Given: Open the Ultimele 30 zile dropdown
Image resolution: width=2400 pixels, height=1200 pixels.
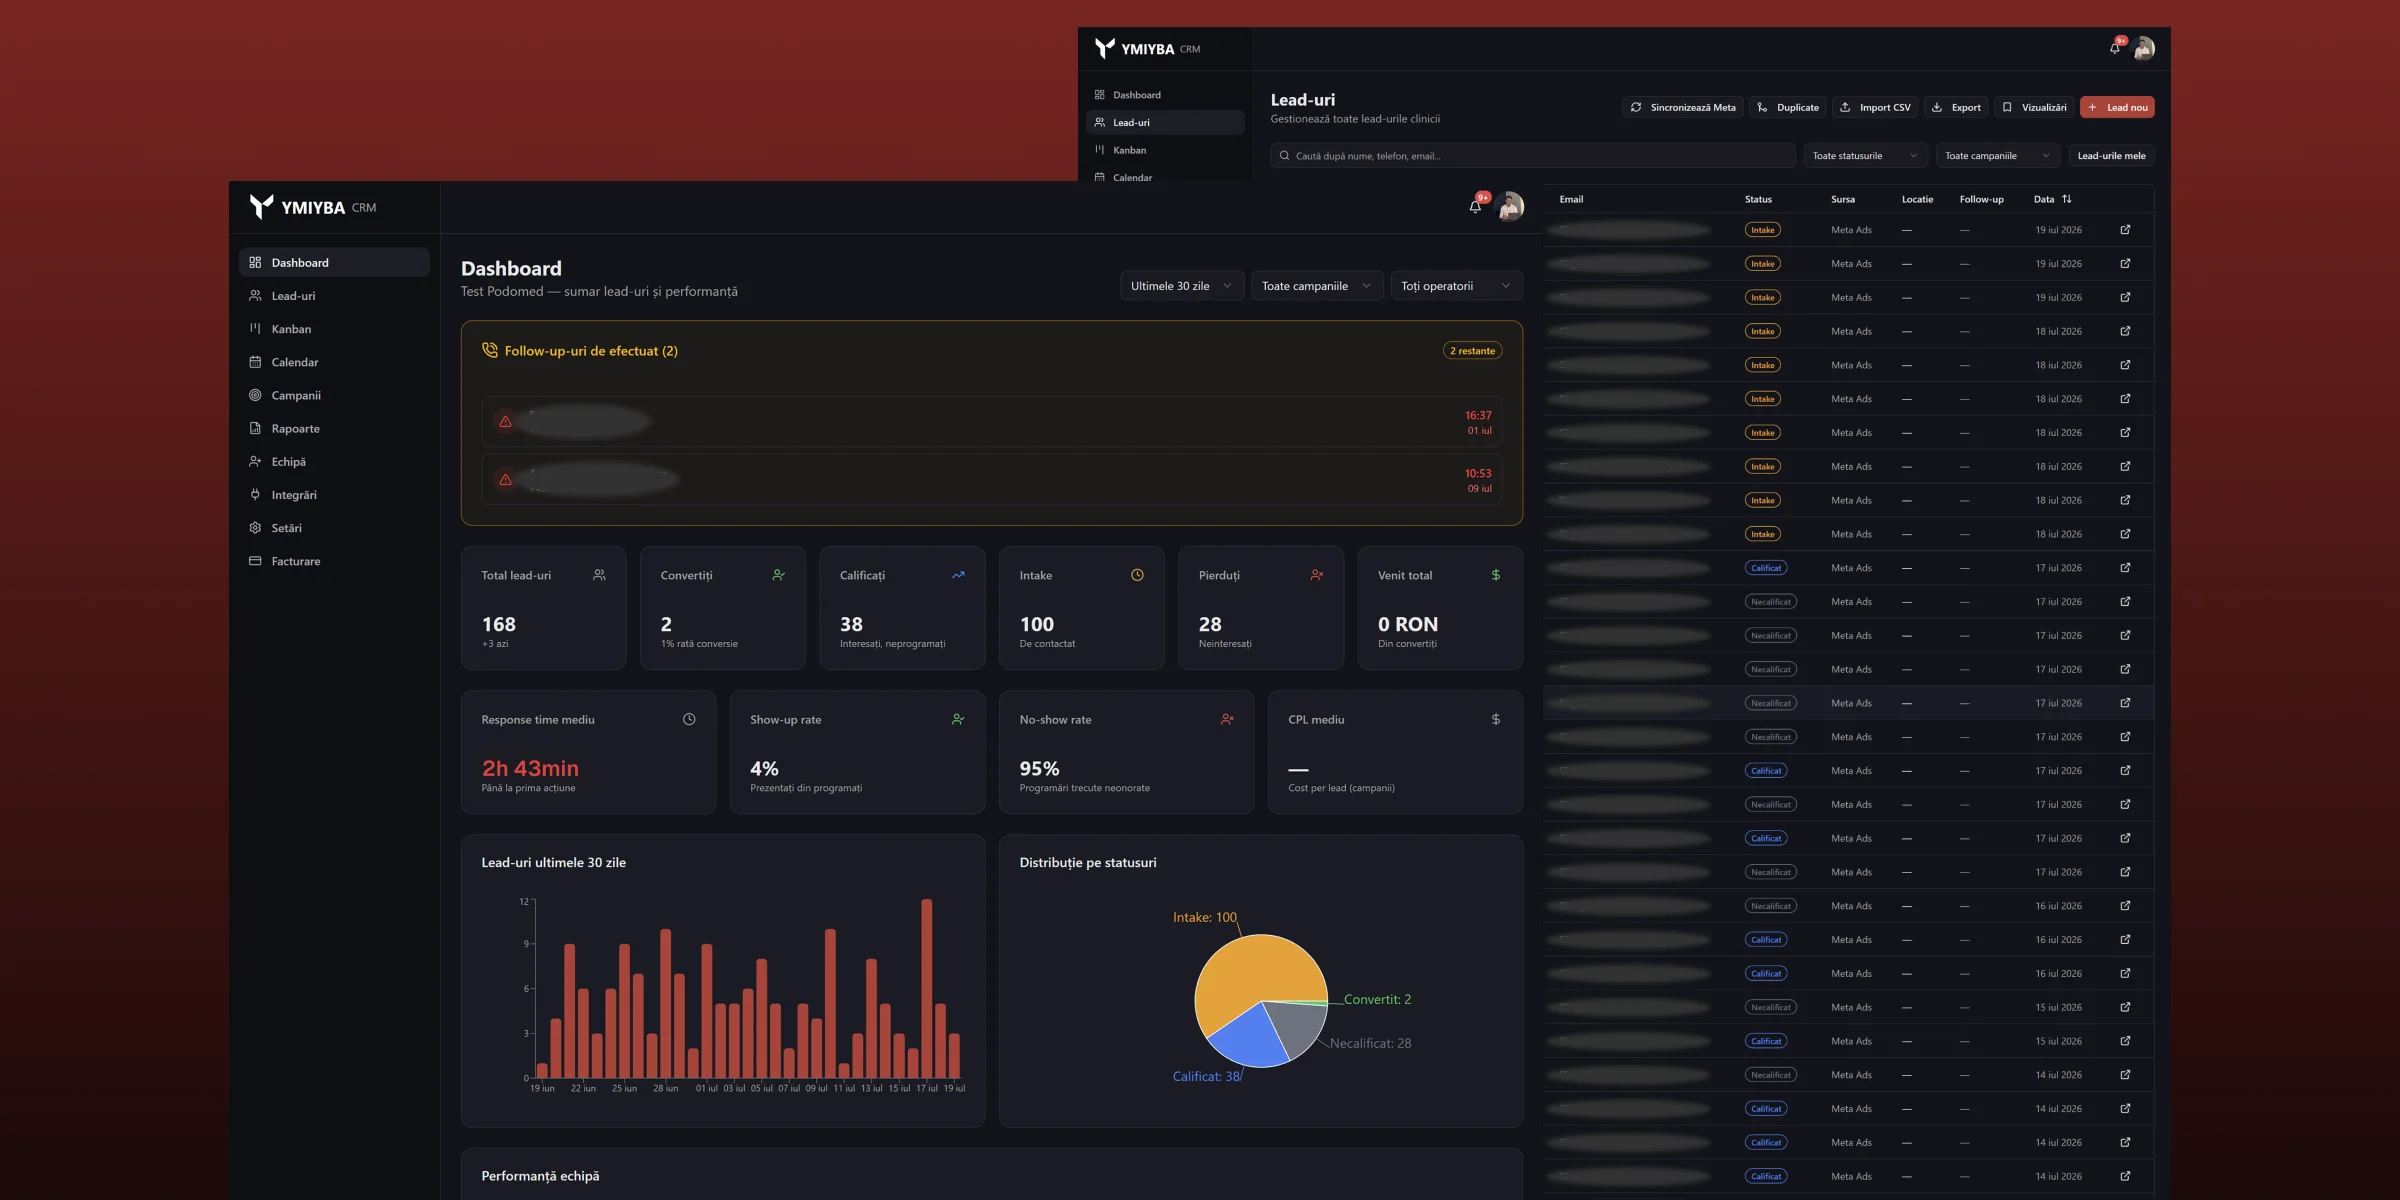Looking at the screenshot, I should click(1182, 285).
